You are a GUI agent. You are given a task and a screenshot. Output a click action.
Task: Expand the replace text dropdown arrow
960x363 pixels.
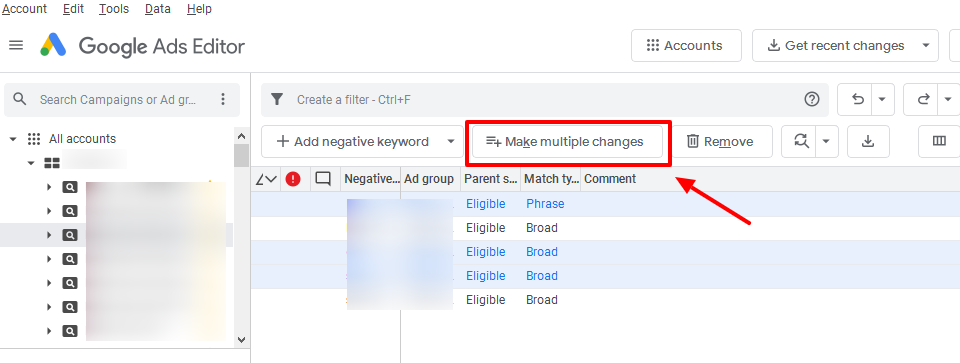click(826, 142)
